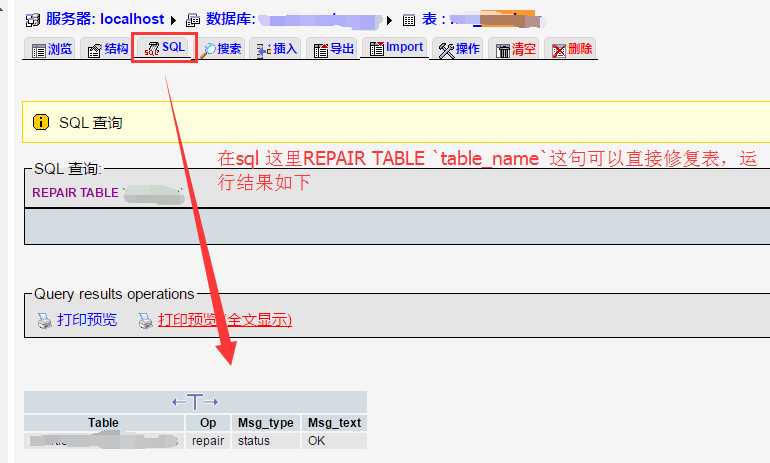Click the search magnifier icon
The image size is (770, 463).
pyautogui.click(x=208, y=50)
